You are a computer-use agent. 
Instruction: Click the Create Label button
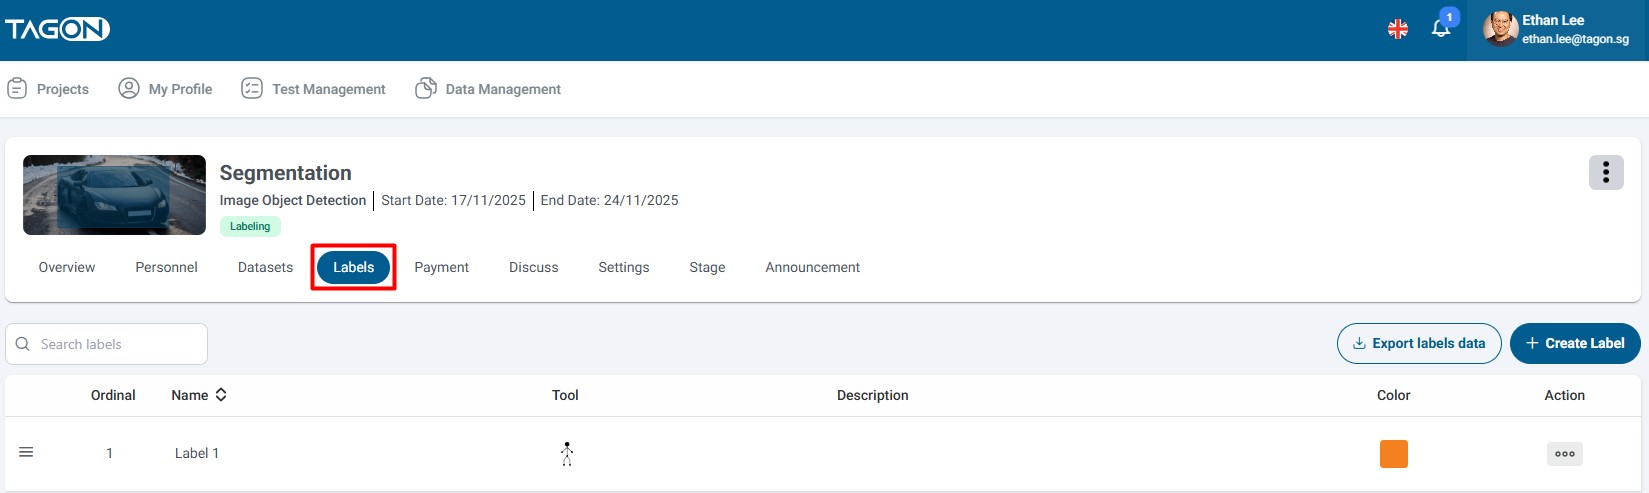click(1574, 343)
